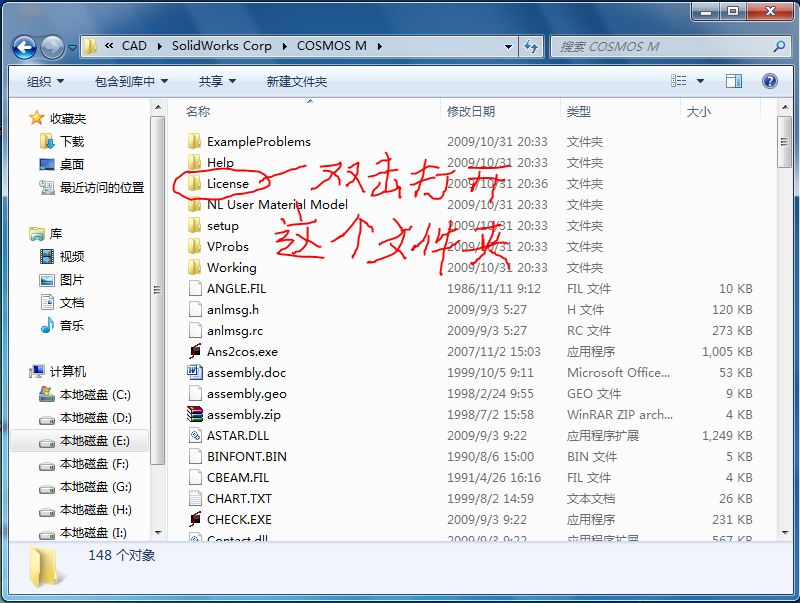Image resolution: width=800 pixels, height=603 pixels.
Task: Open the 组织 menu
Action: 45,81
